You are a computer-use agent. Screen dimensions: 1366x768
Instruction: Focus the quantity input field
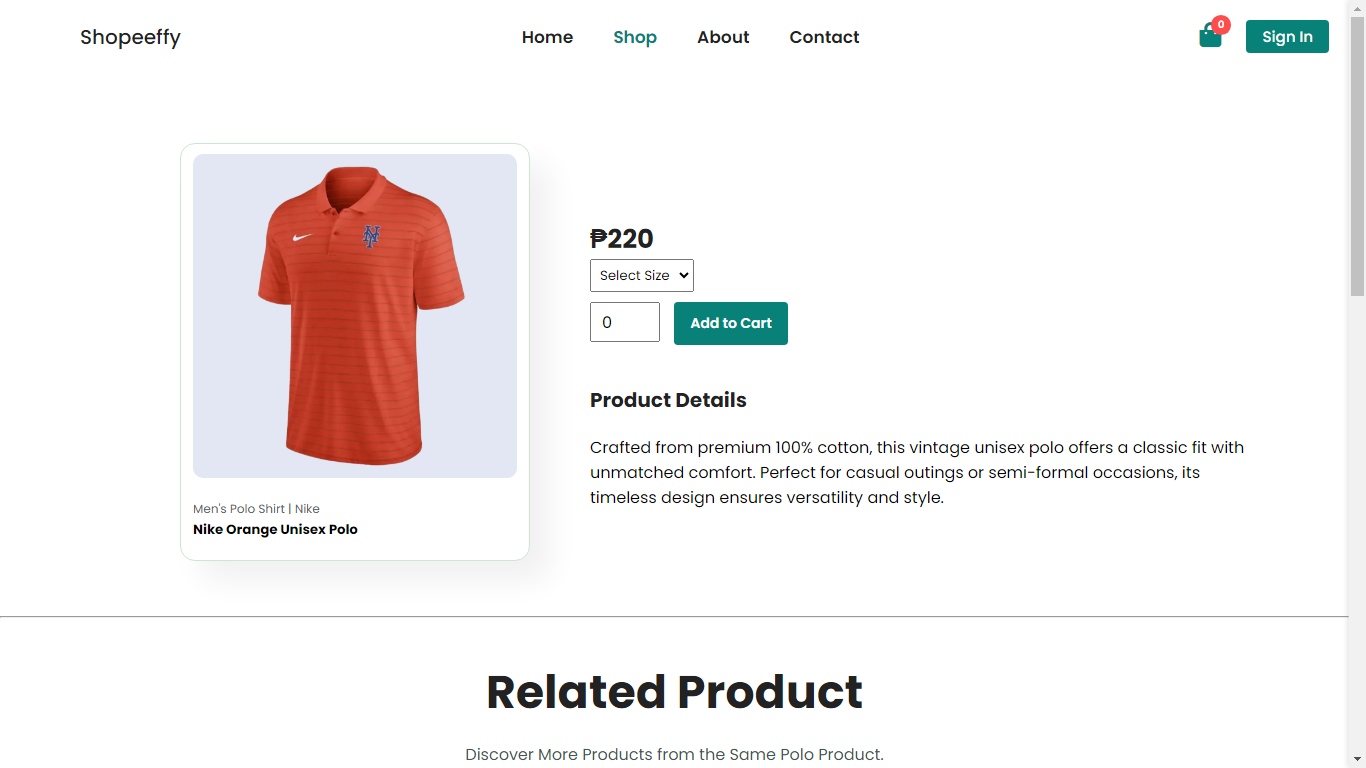point(625,322)
